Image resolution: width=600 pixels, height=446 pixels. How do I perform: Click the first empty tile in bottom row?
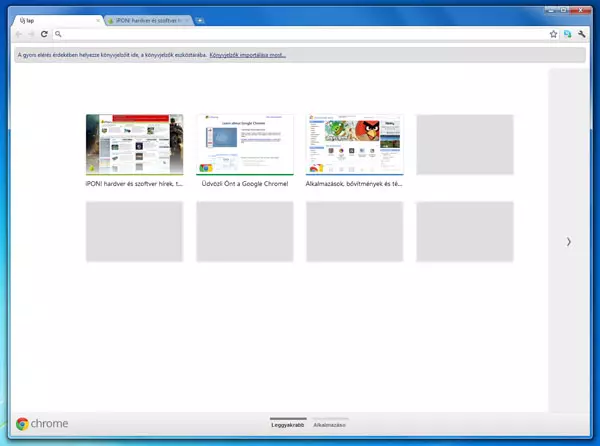(134, 231)
